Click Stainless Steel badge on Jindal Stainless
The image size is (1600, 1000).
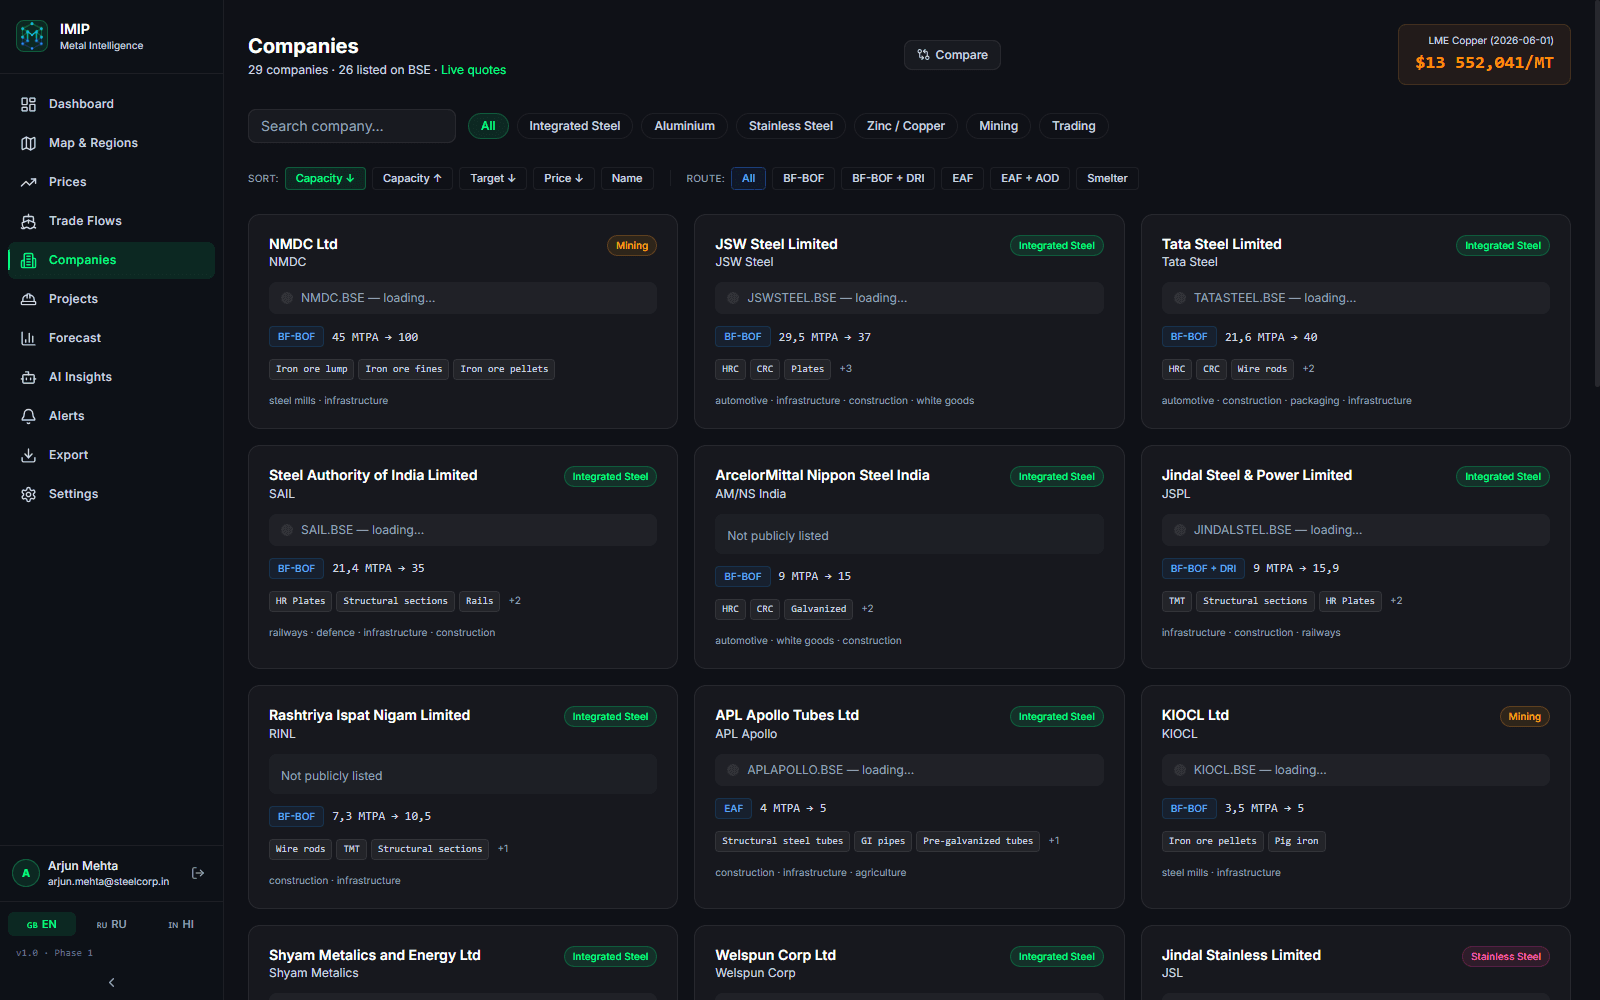click(x=1506, y=957)
